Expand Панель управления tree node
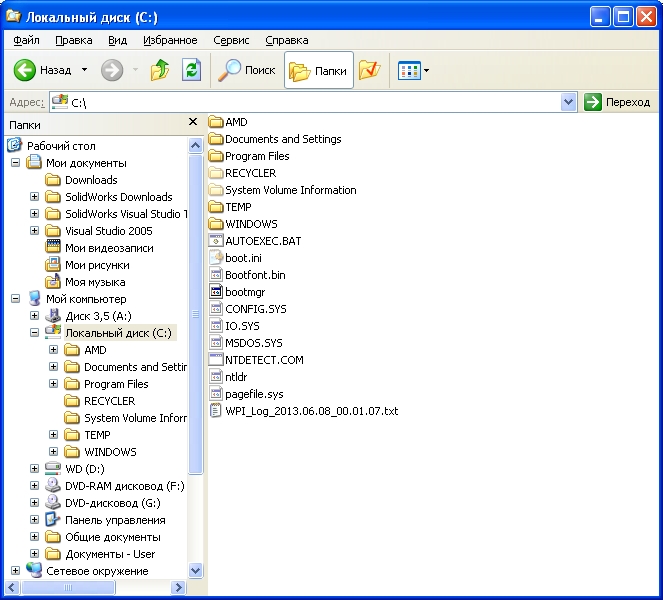The image size is (663, 600). (x=35, y=520)
